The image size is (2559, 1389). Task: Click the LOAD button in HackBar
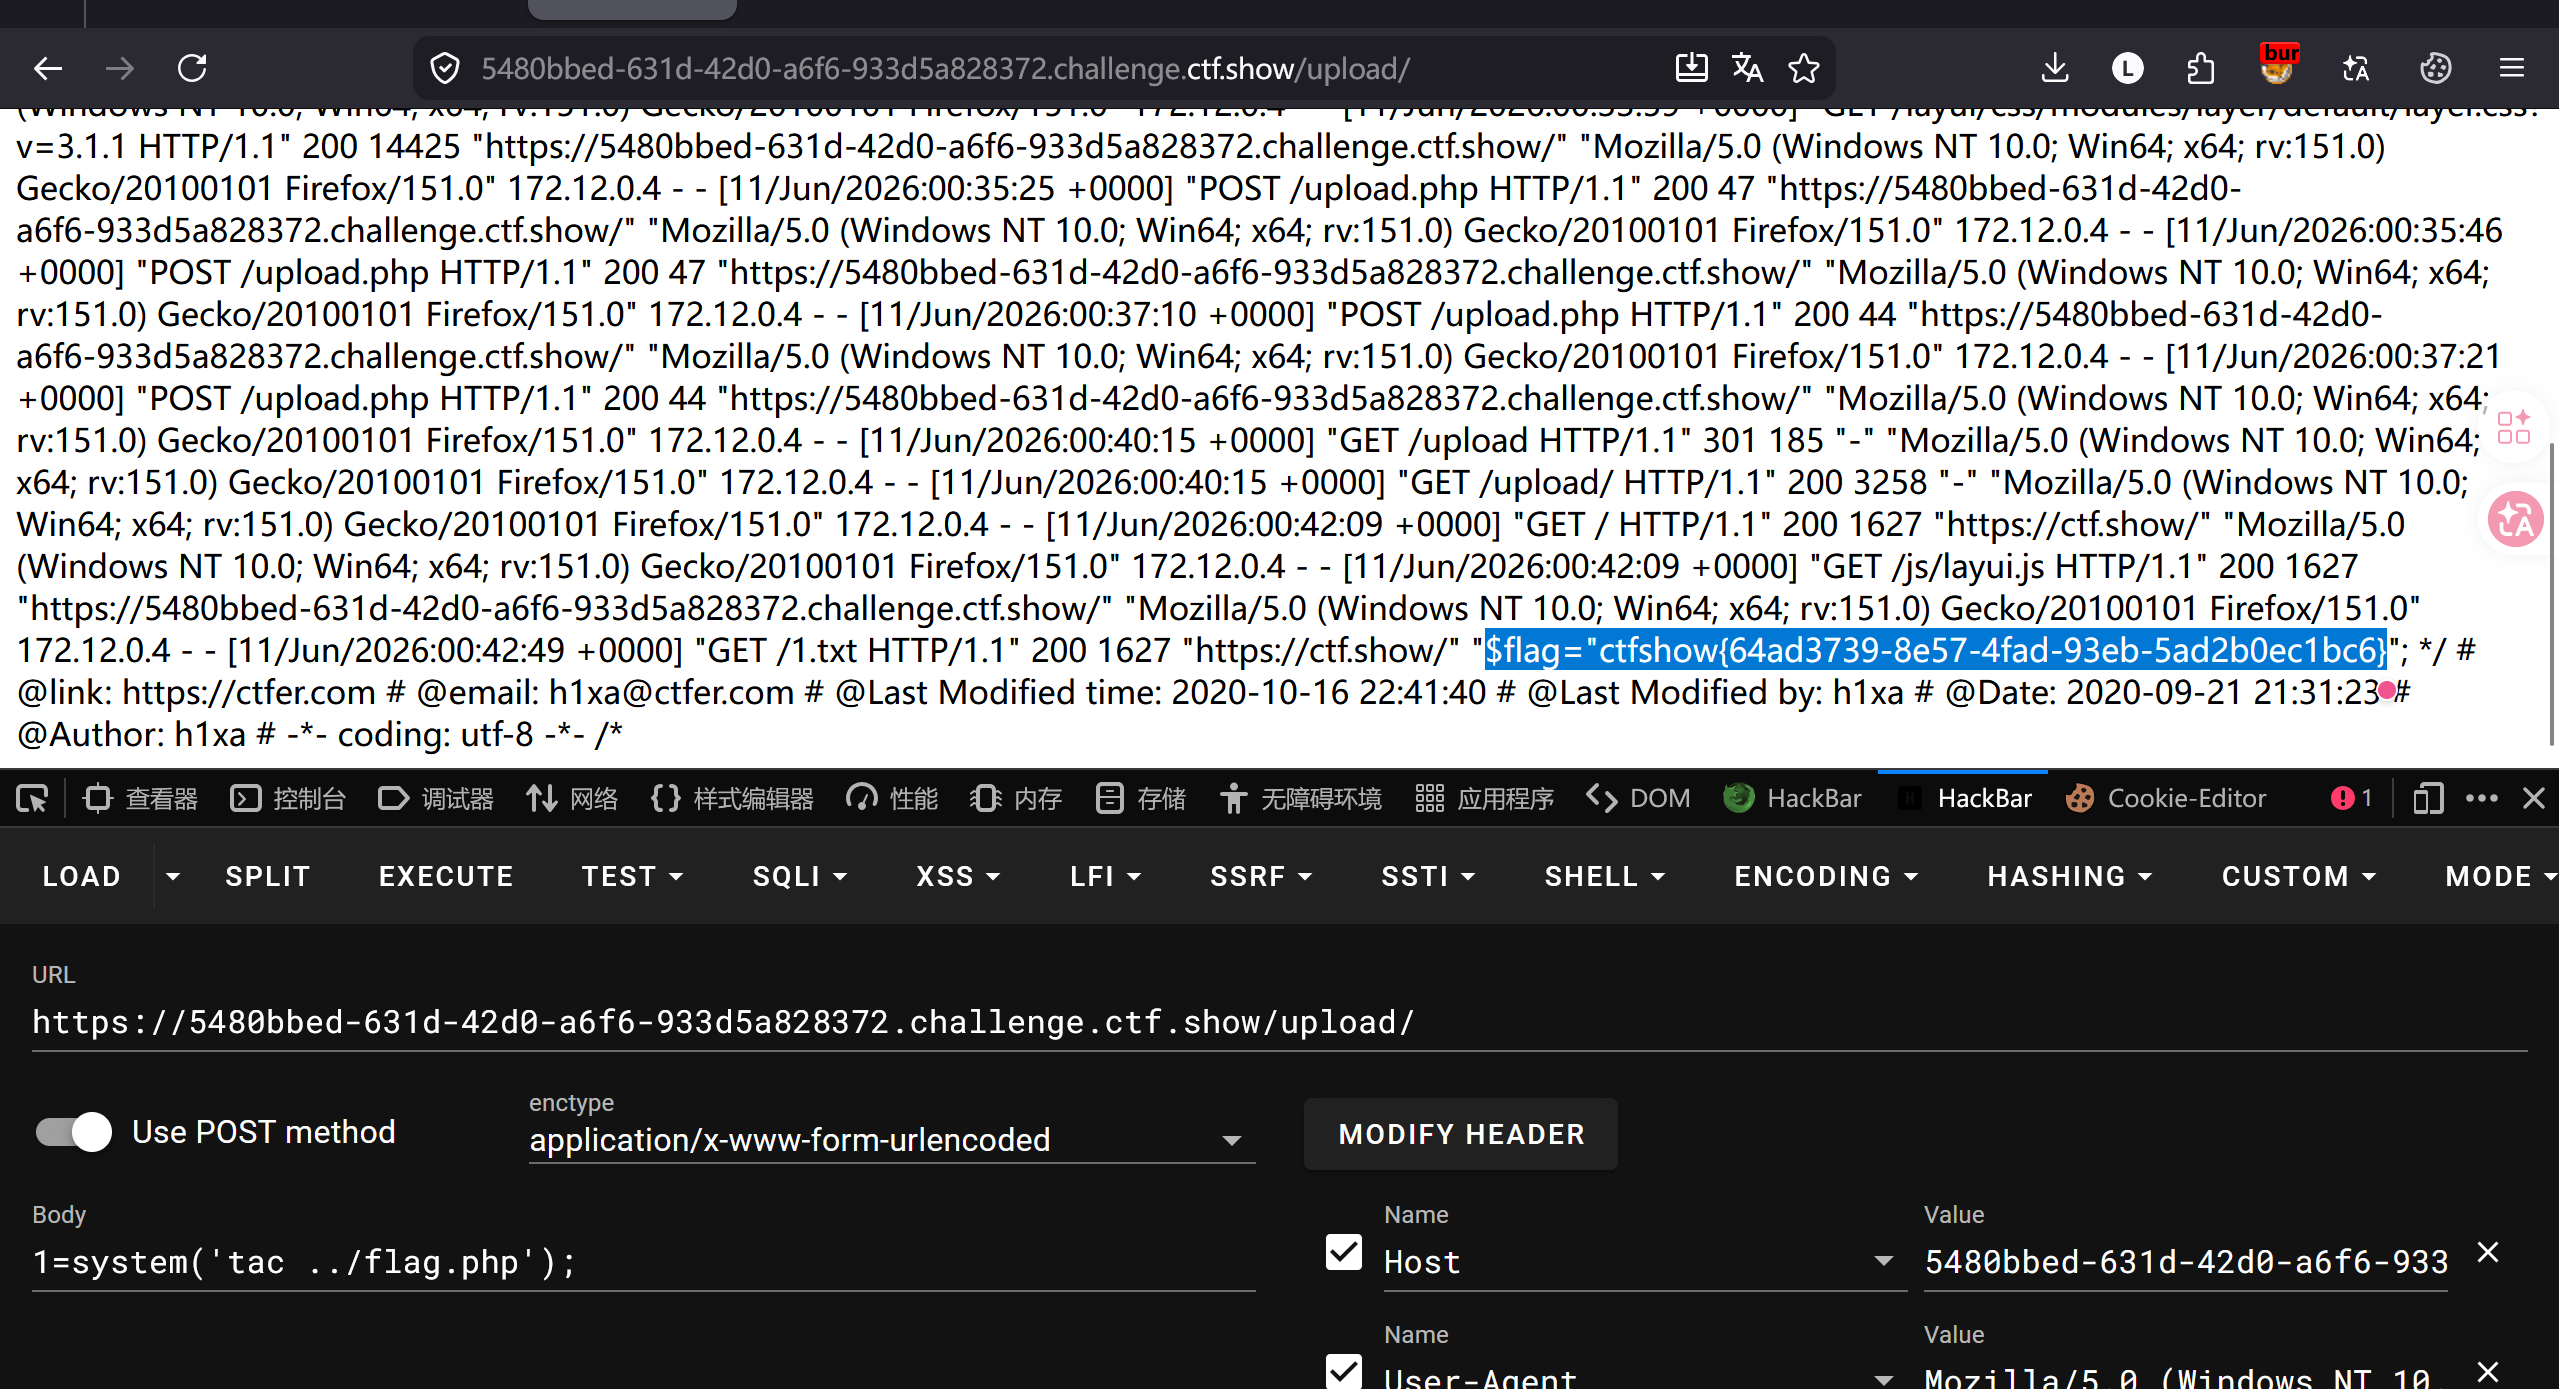[x=82, y=877]
